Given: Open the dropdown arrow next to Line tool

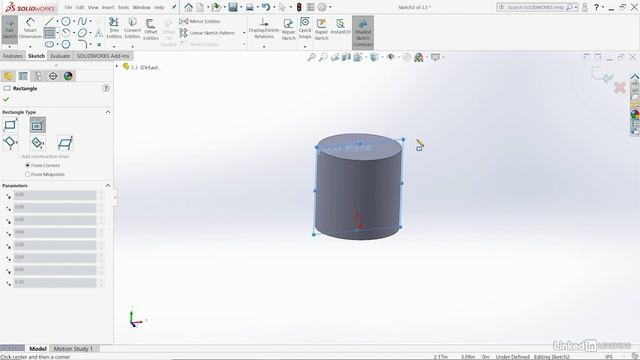Looking at the screenshot, I should tap(57, 21).
